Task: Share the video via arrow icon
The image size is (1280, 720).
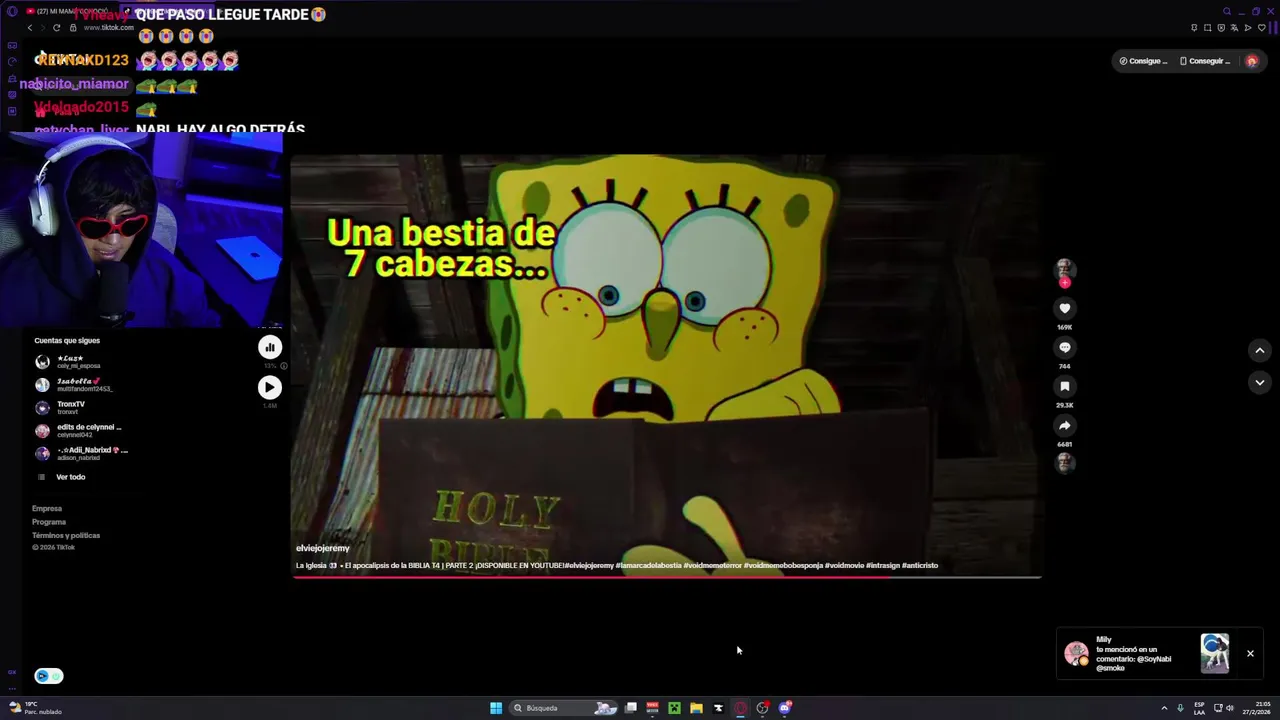Action: [x=1065, y=425]
